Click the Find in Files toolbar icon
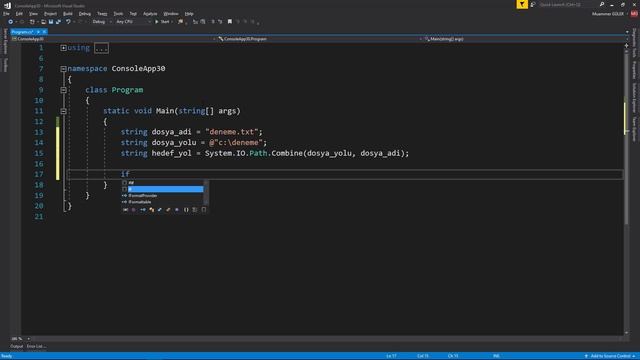This screenshot has width=640, height=360. (180, 22)
